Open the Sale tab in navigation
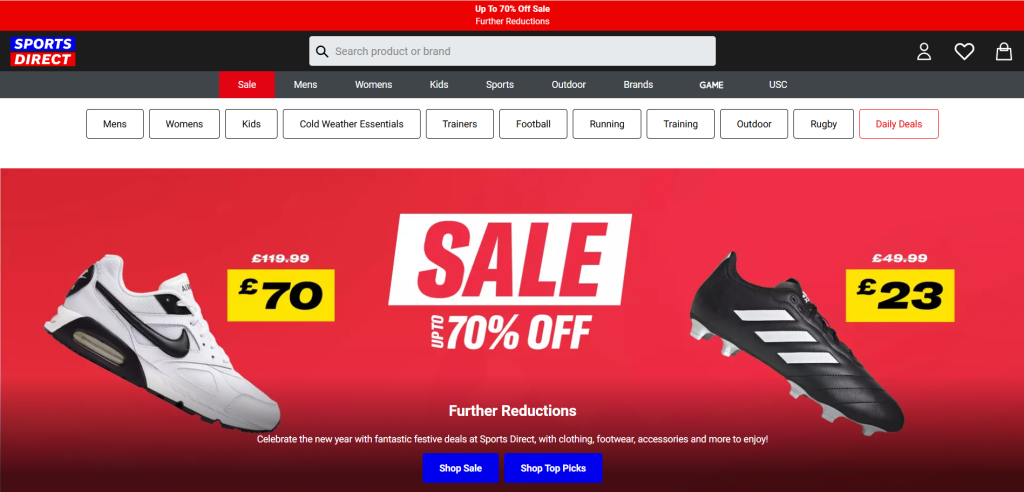 [x=247, y=85]
